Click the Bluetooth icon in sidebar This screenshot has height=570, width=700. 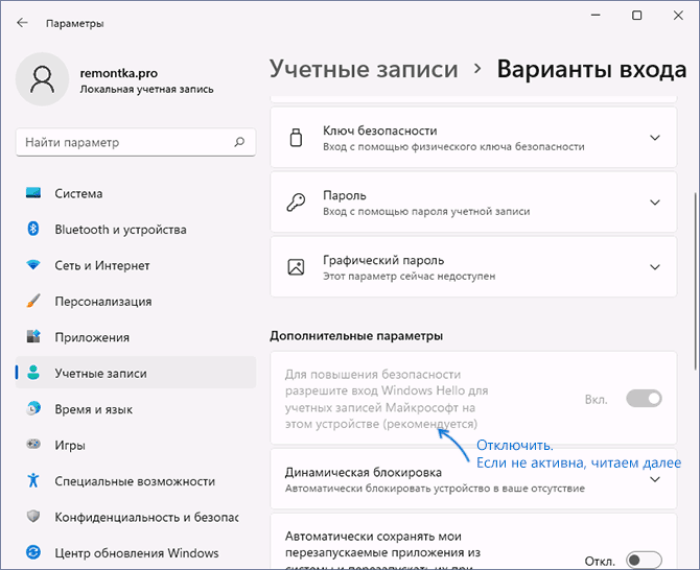click(33, 229)
